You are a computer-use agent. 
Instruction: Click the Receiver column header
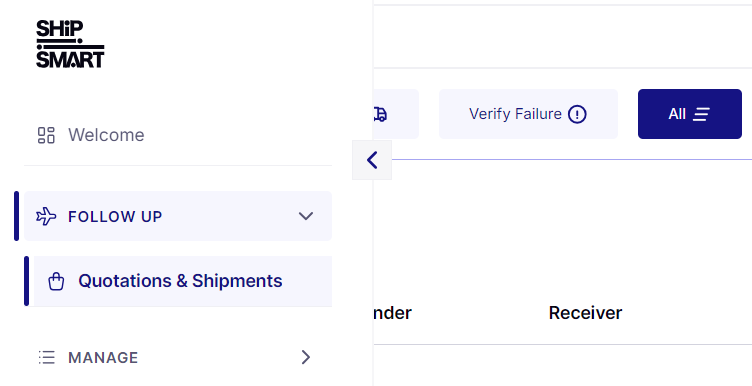(585, 313)
